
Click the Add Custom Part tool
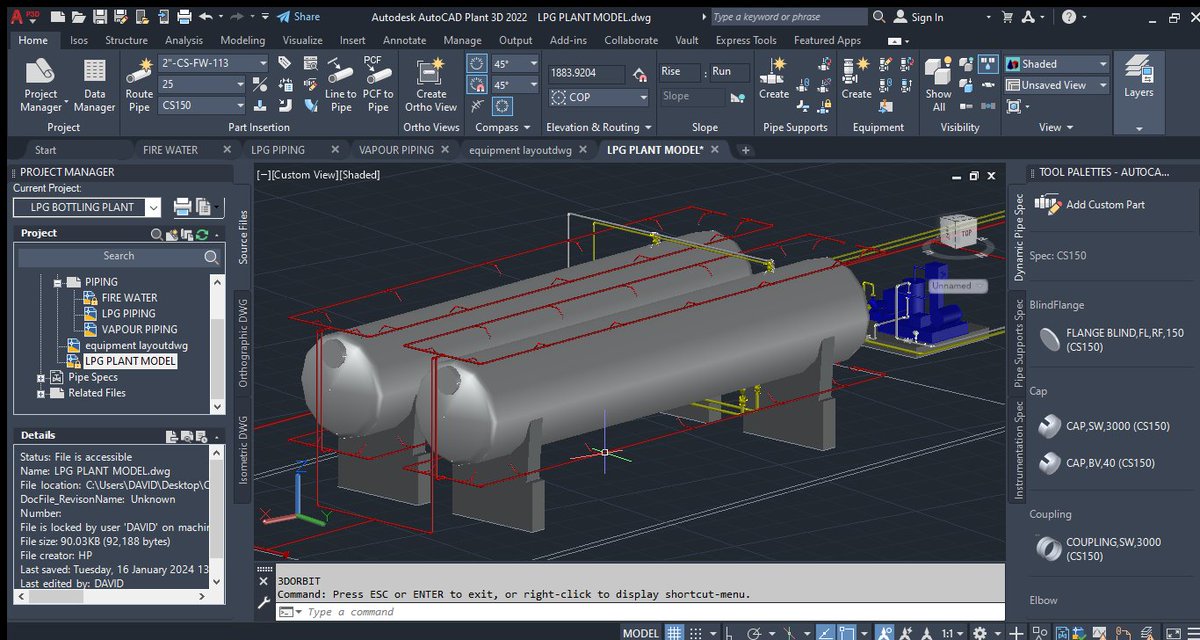coord(1090,204)
